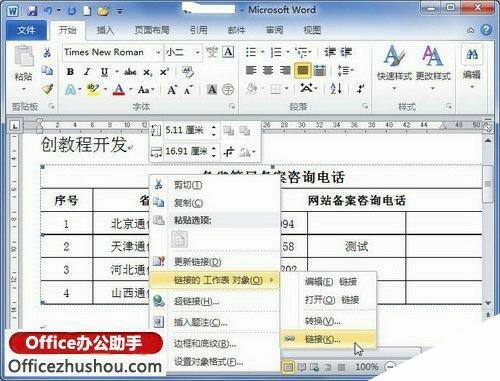Apply text effects with glowing A icon
The image size is (500, 381).
coord(71,89)
